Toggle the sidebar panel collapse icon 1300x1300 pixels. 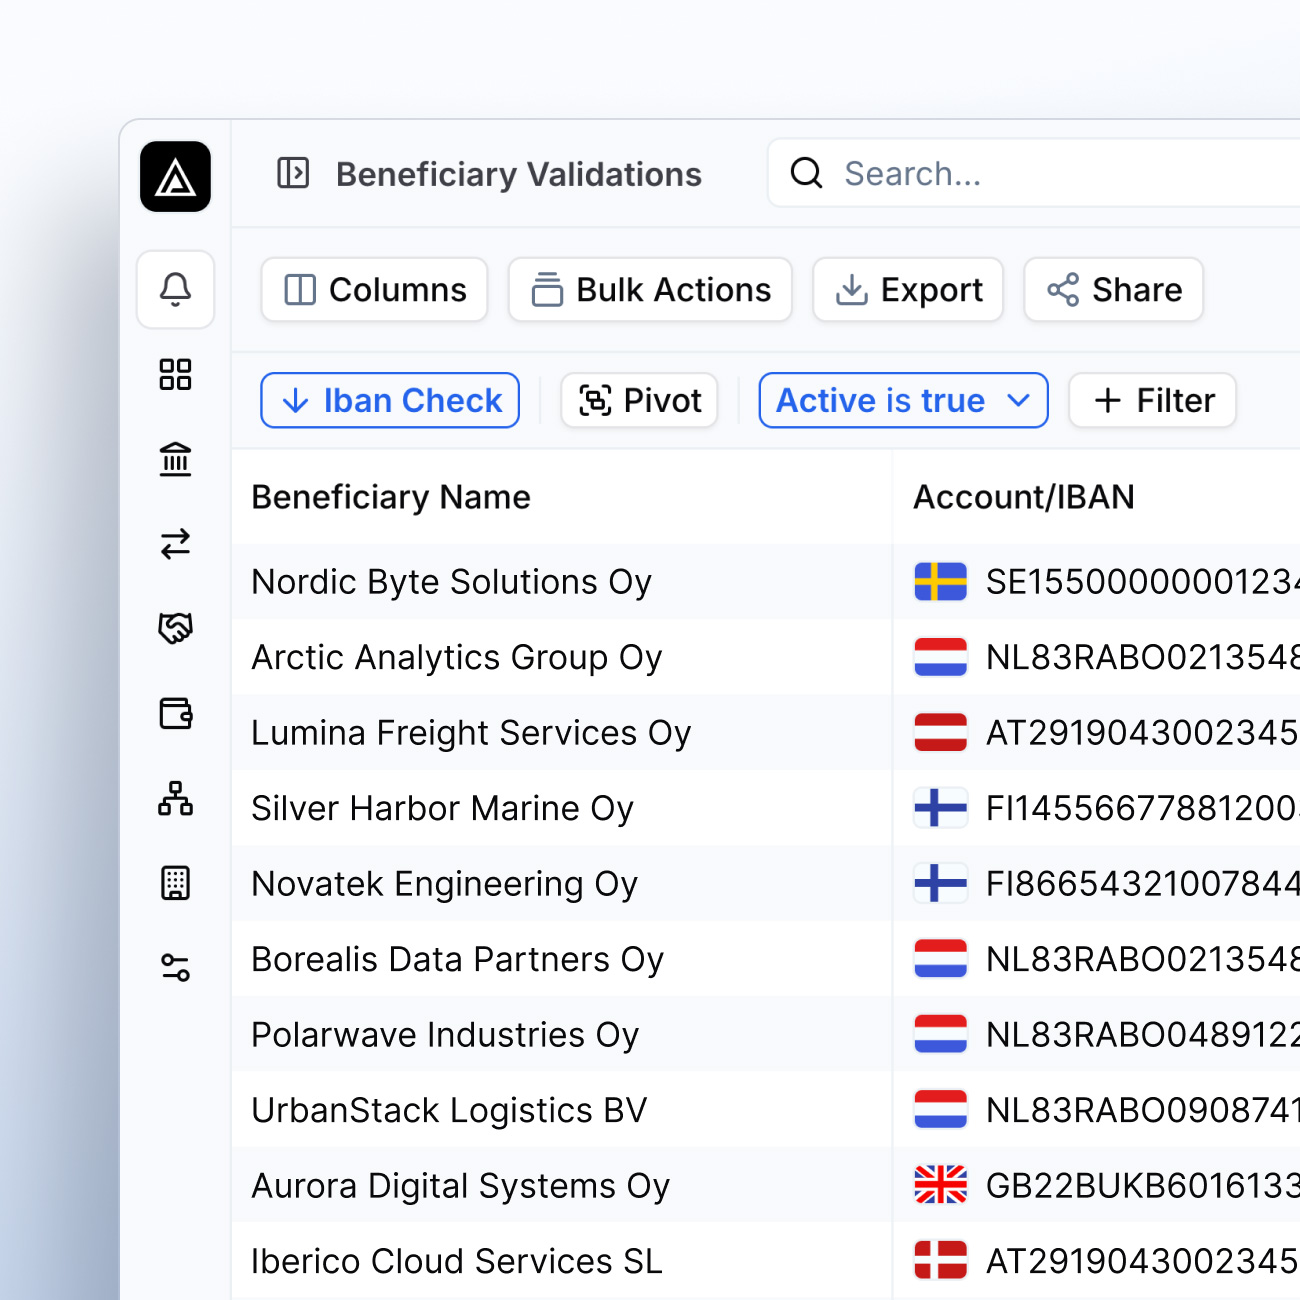pyautogui.click(x=293, y=173)
